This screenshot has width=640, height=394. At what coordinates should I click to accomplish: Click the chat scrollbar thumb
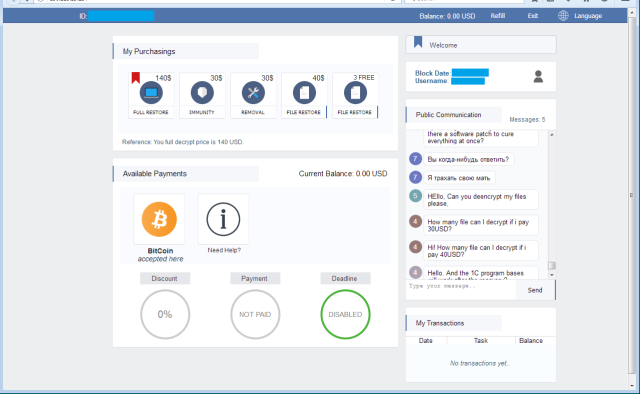pos(552,266)
